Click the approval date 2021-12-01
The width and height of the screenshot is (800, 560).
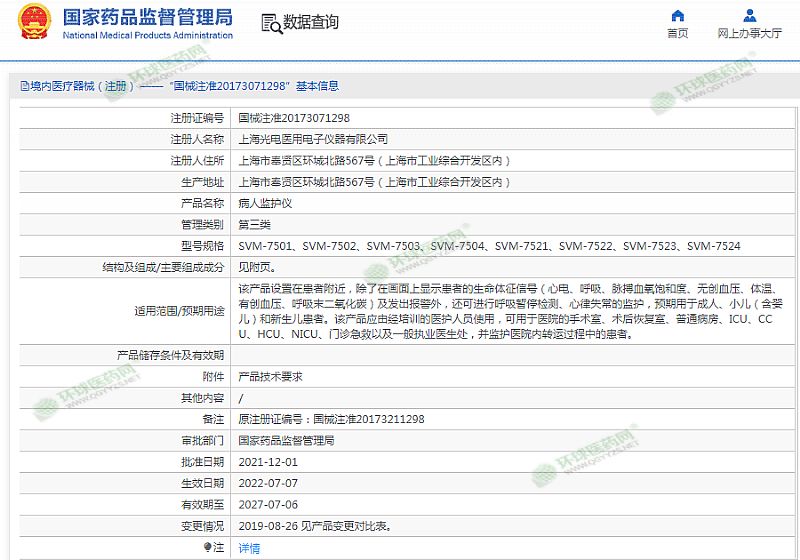click(268, 462)
